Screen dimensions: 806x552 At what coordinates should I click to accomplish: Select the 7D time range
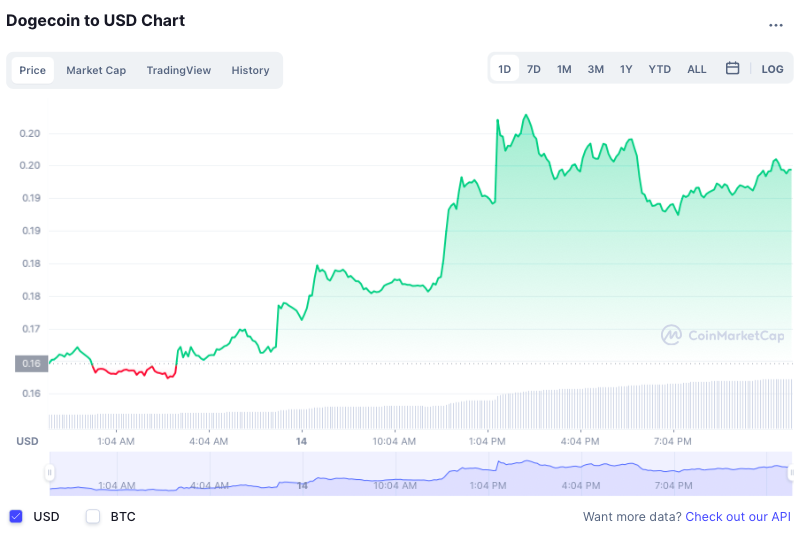pyautogui.click(x=534, y=69)
